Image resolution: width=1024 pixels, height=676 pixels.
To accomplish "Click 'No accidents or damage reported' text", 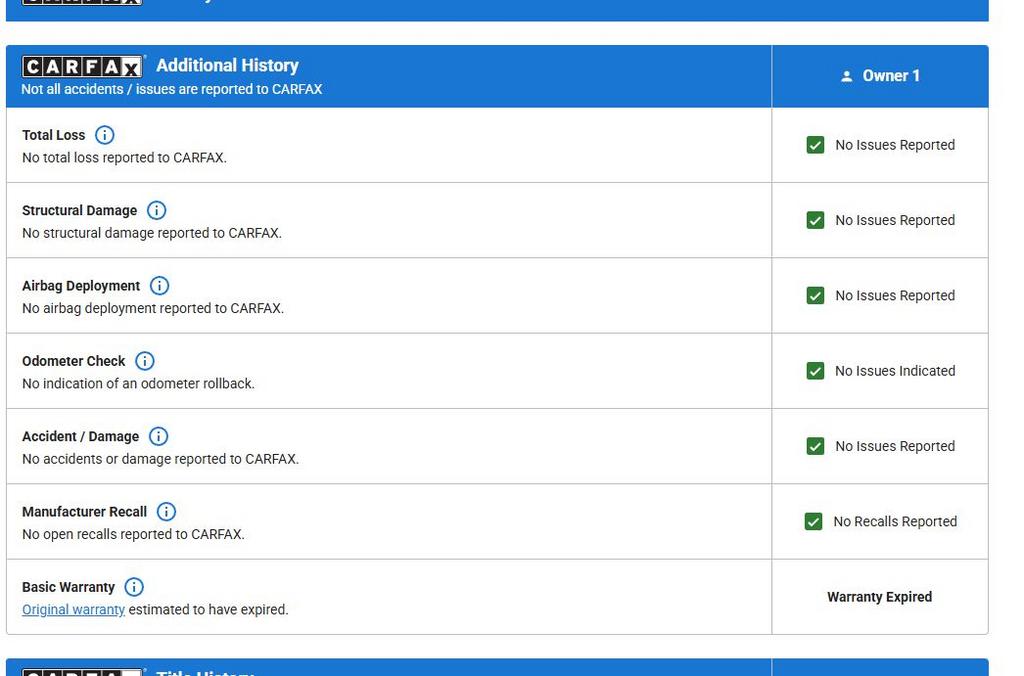I will (x=161, y=459).
